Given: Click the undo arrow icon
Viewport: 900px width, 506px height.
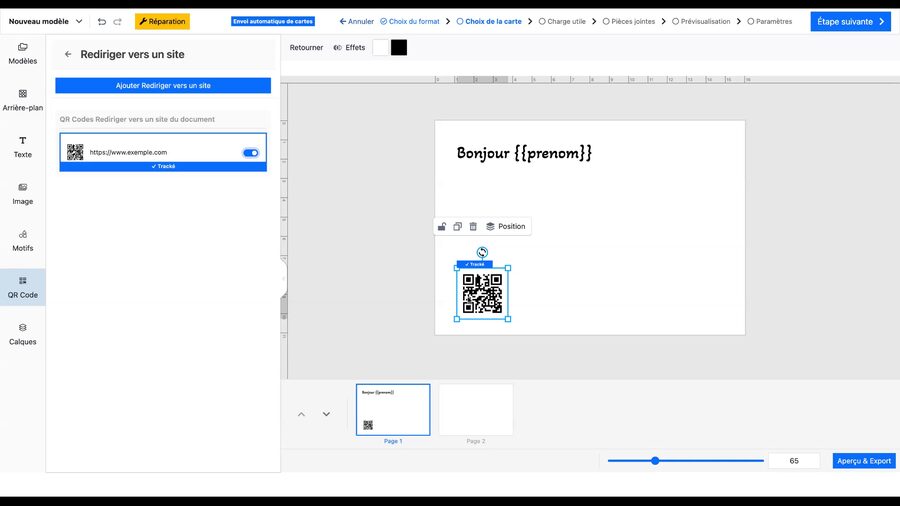Looking at the screenshot, I should coord(102,22).
